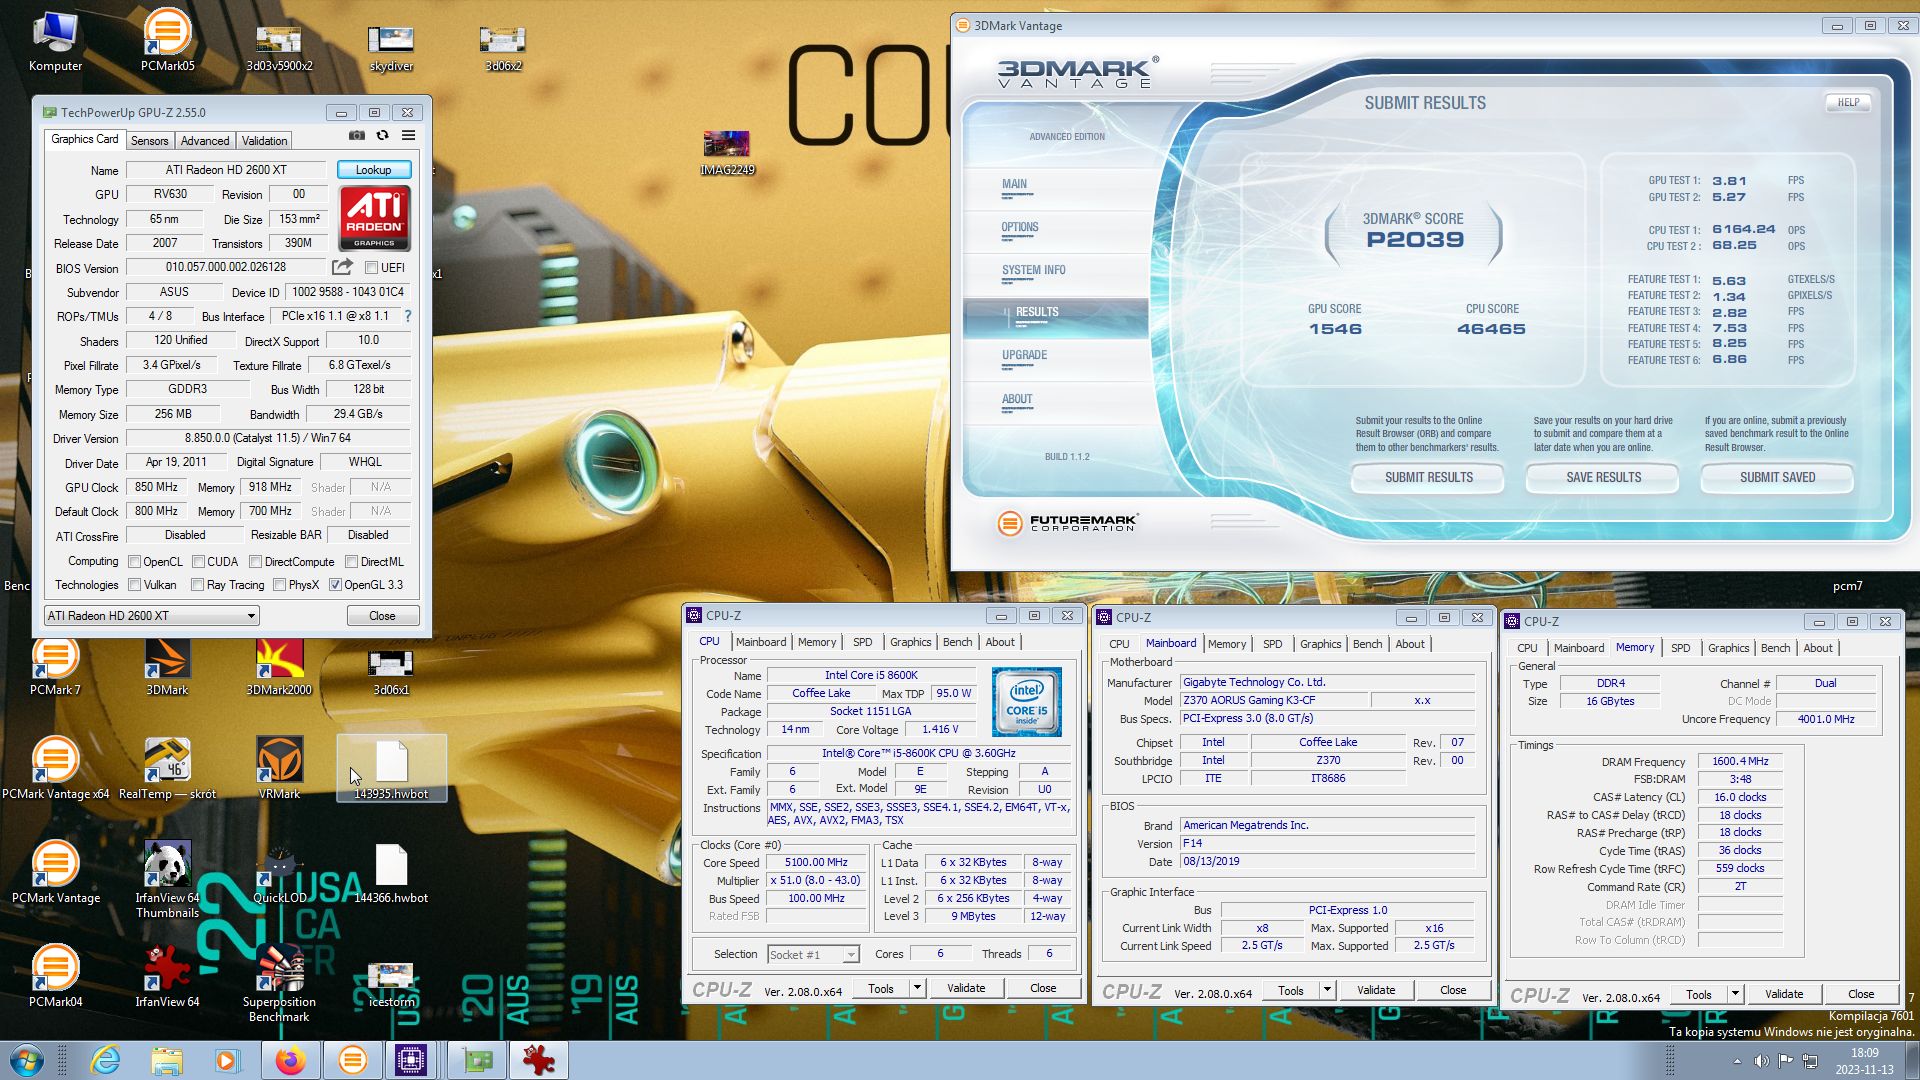Open SYSTEM INFO in 3DMark Vantage

tap(1033, 270)
